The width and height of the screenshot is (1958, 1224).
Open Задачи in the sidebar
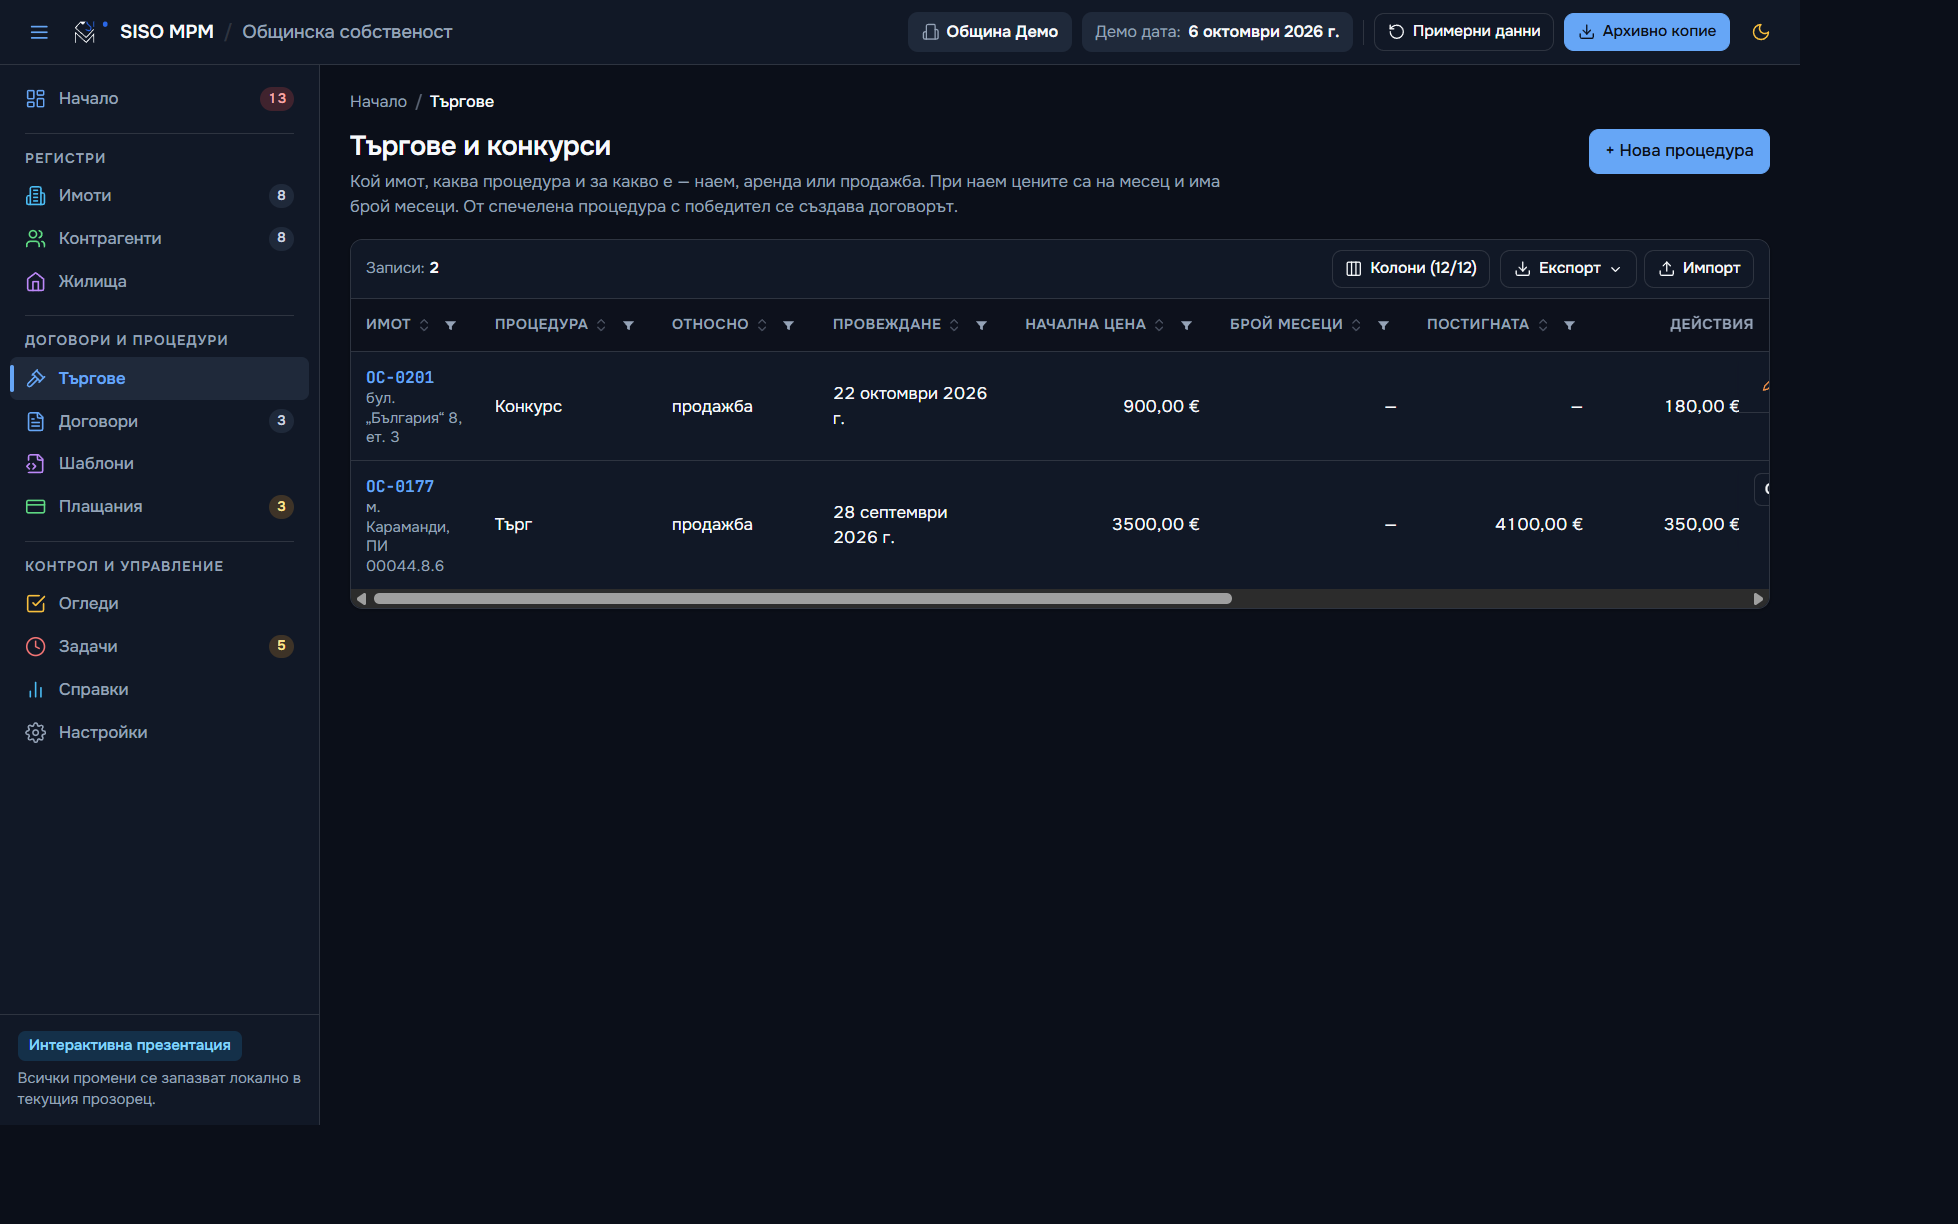coord(159,646)
